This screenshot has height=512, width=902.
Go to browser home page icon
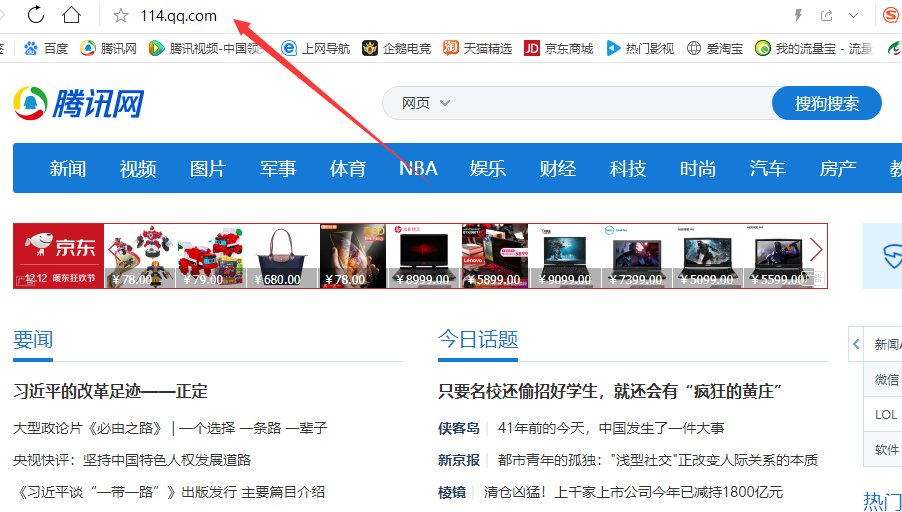[71, 15]
